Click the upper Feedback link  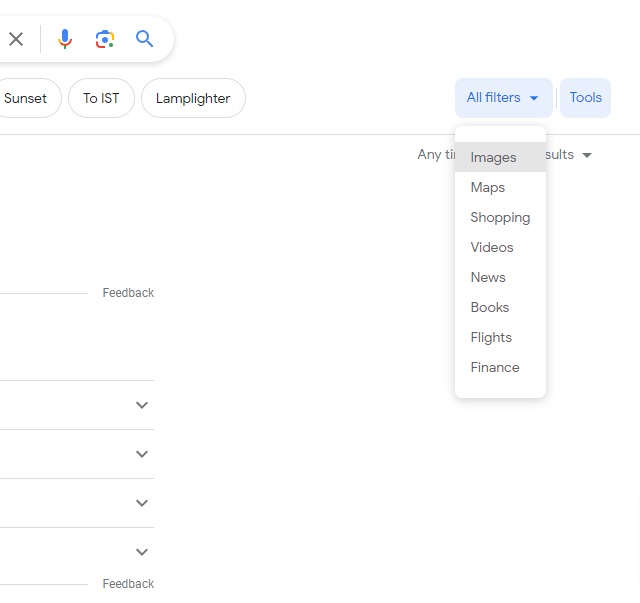pyautogui.click(x=128, y=293)
